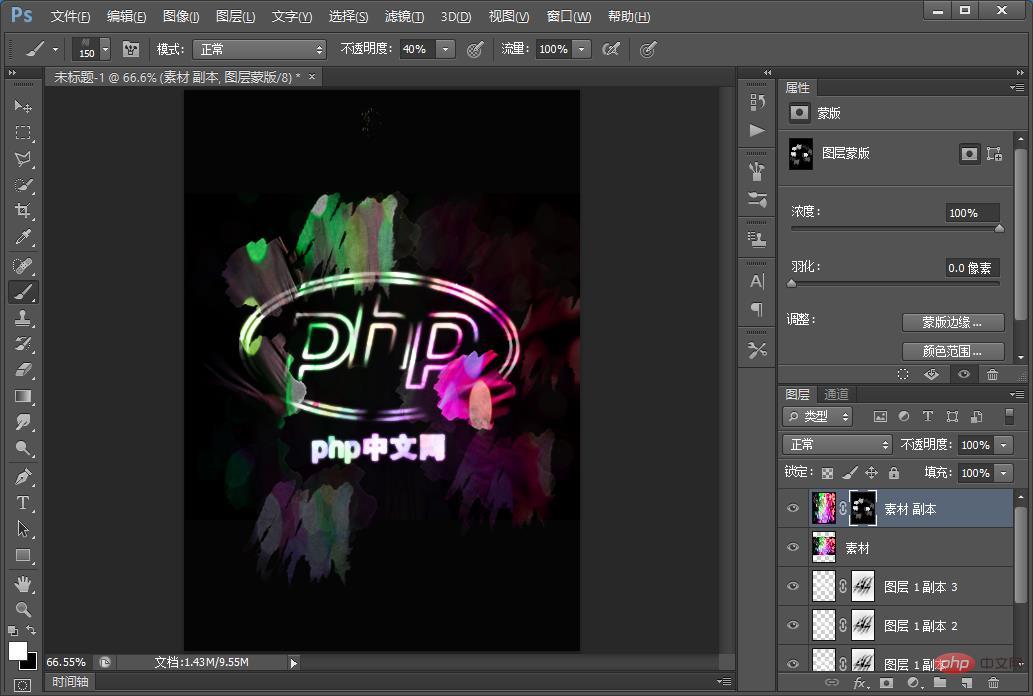Select the Quick Selection tool
Screen dimensions: 1033x696
(23, 185)
